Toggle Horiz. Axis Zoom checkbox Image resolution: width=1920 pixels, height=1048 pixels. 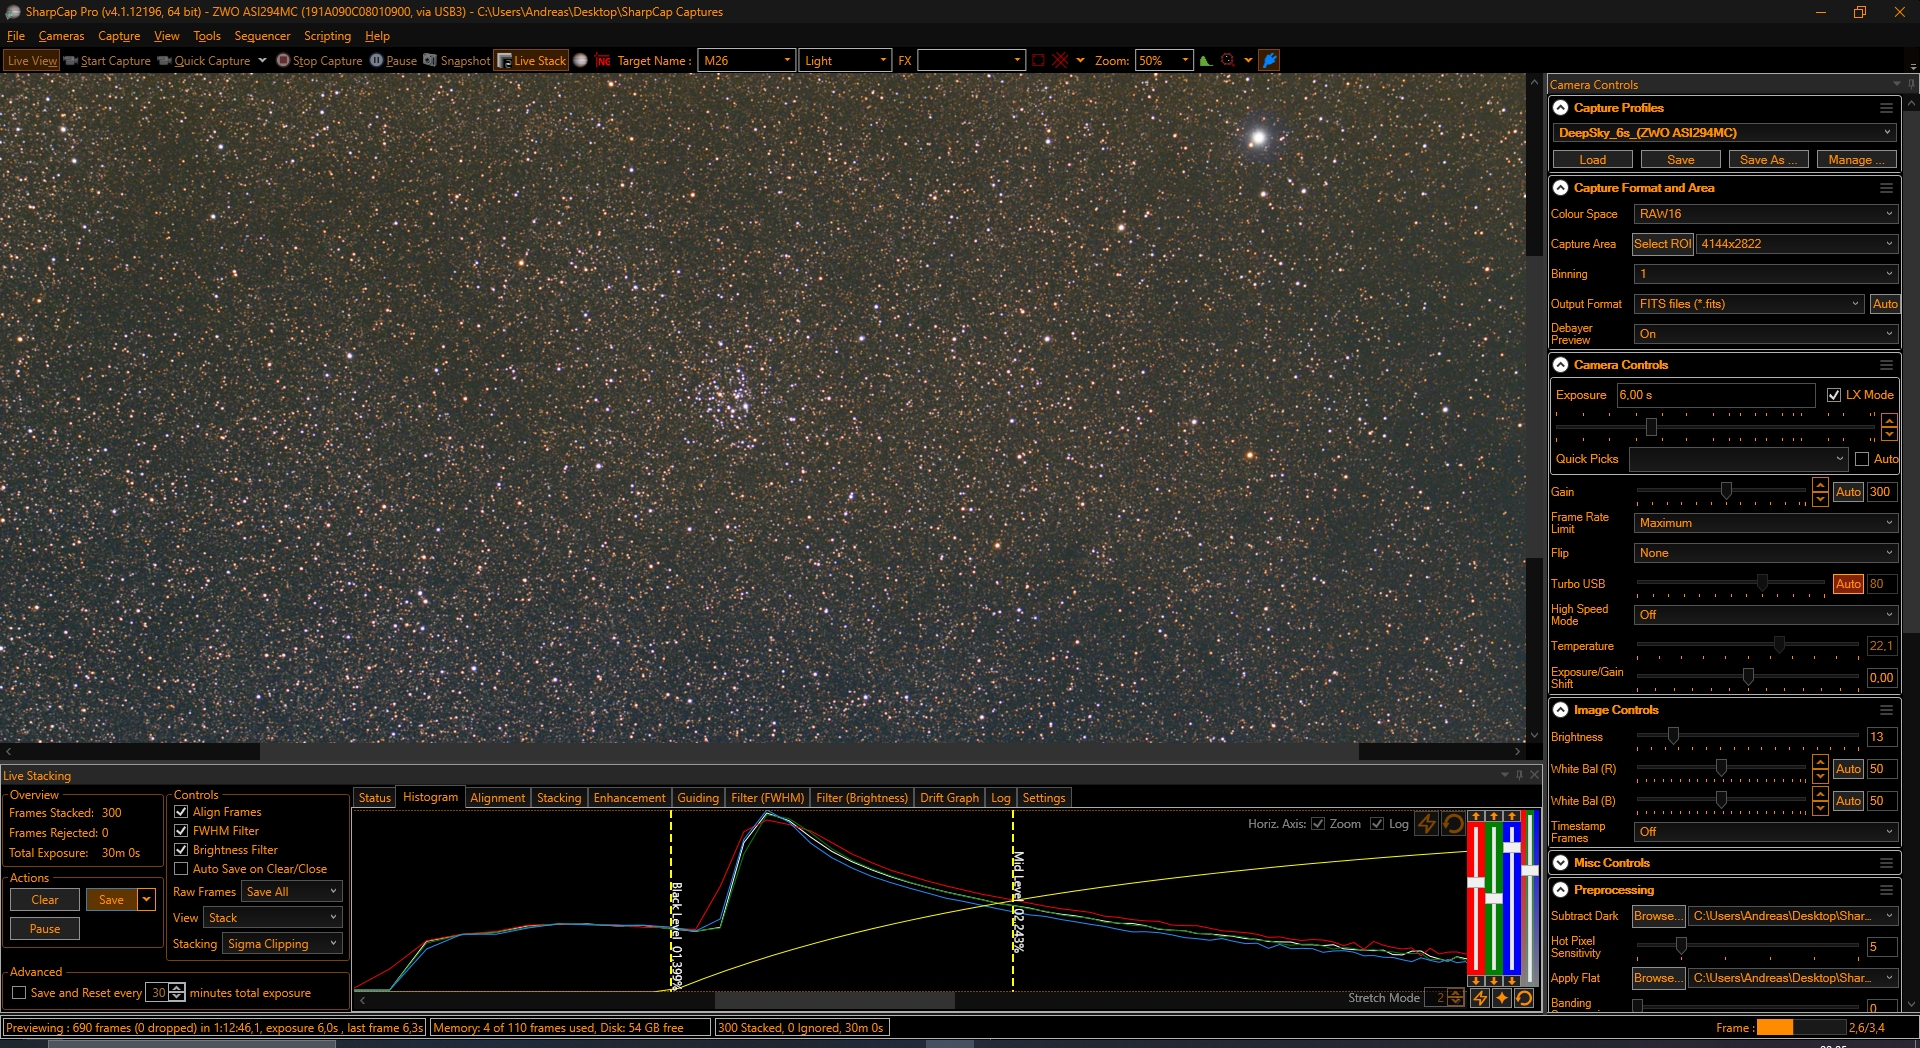pyautogui.click(x=1318, y=824)
